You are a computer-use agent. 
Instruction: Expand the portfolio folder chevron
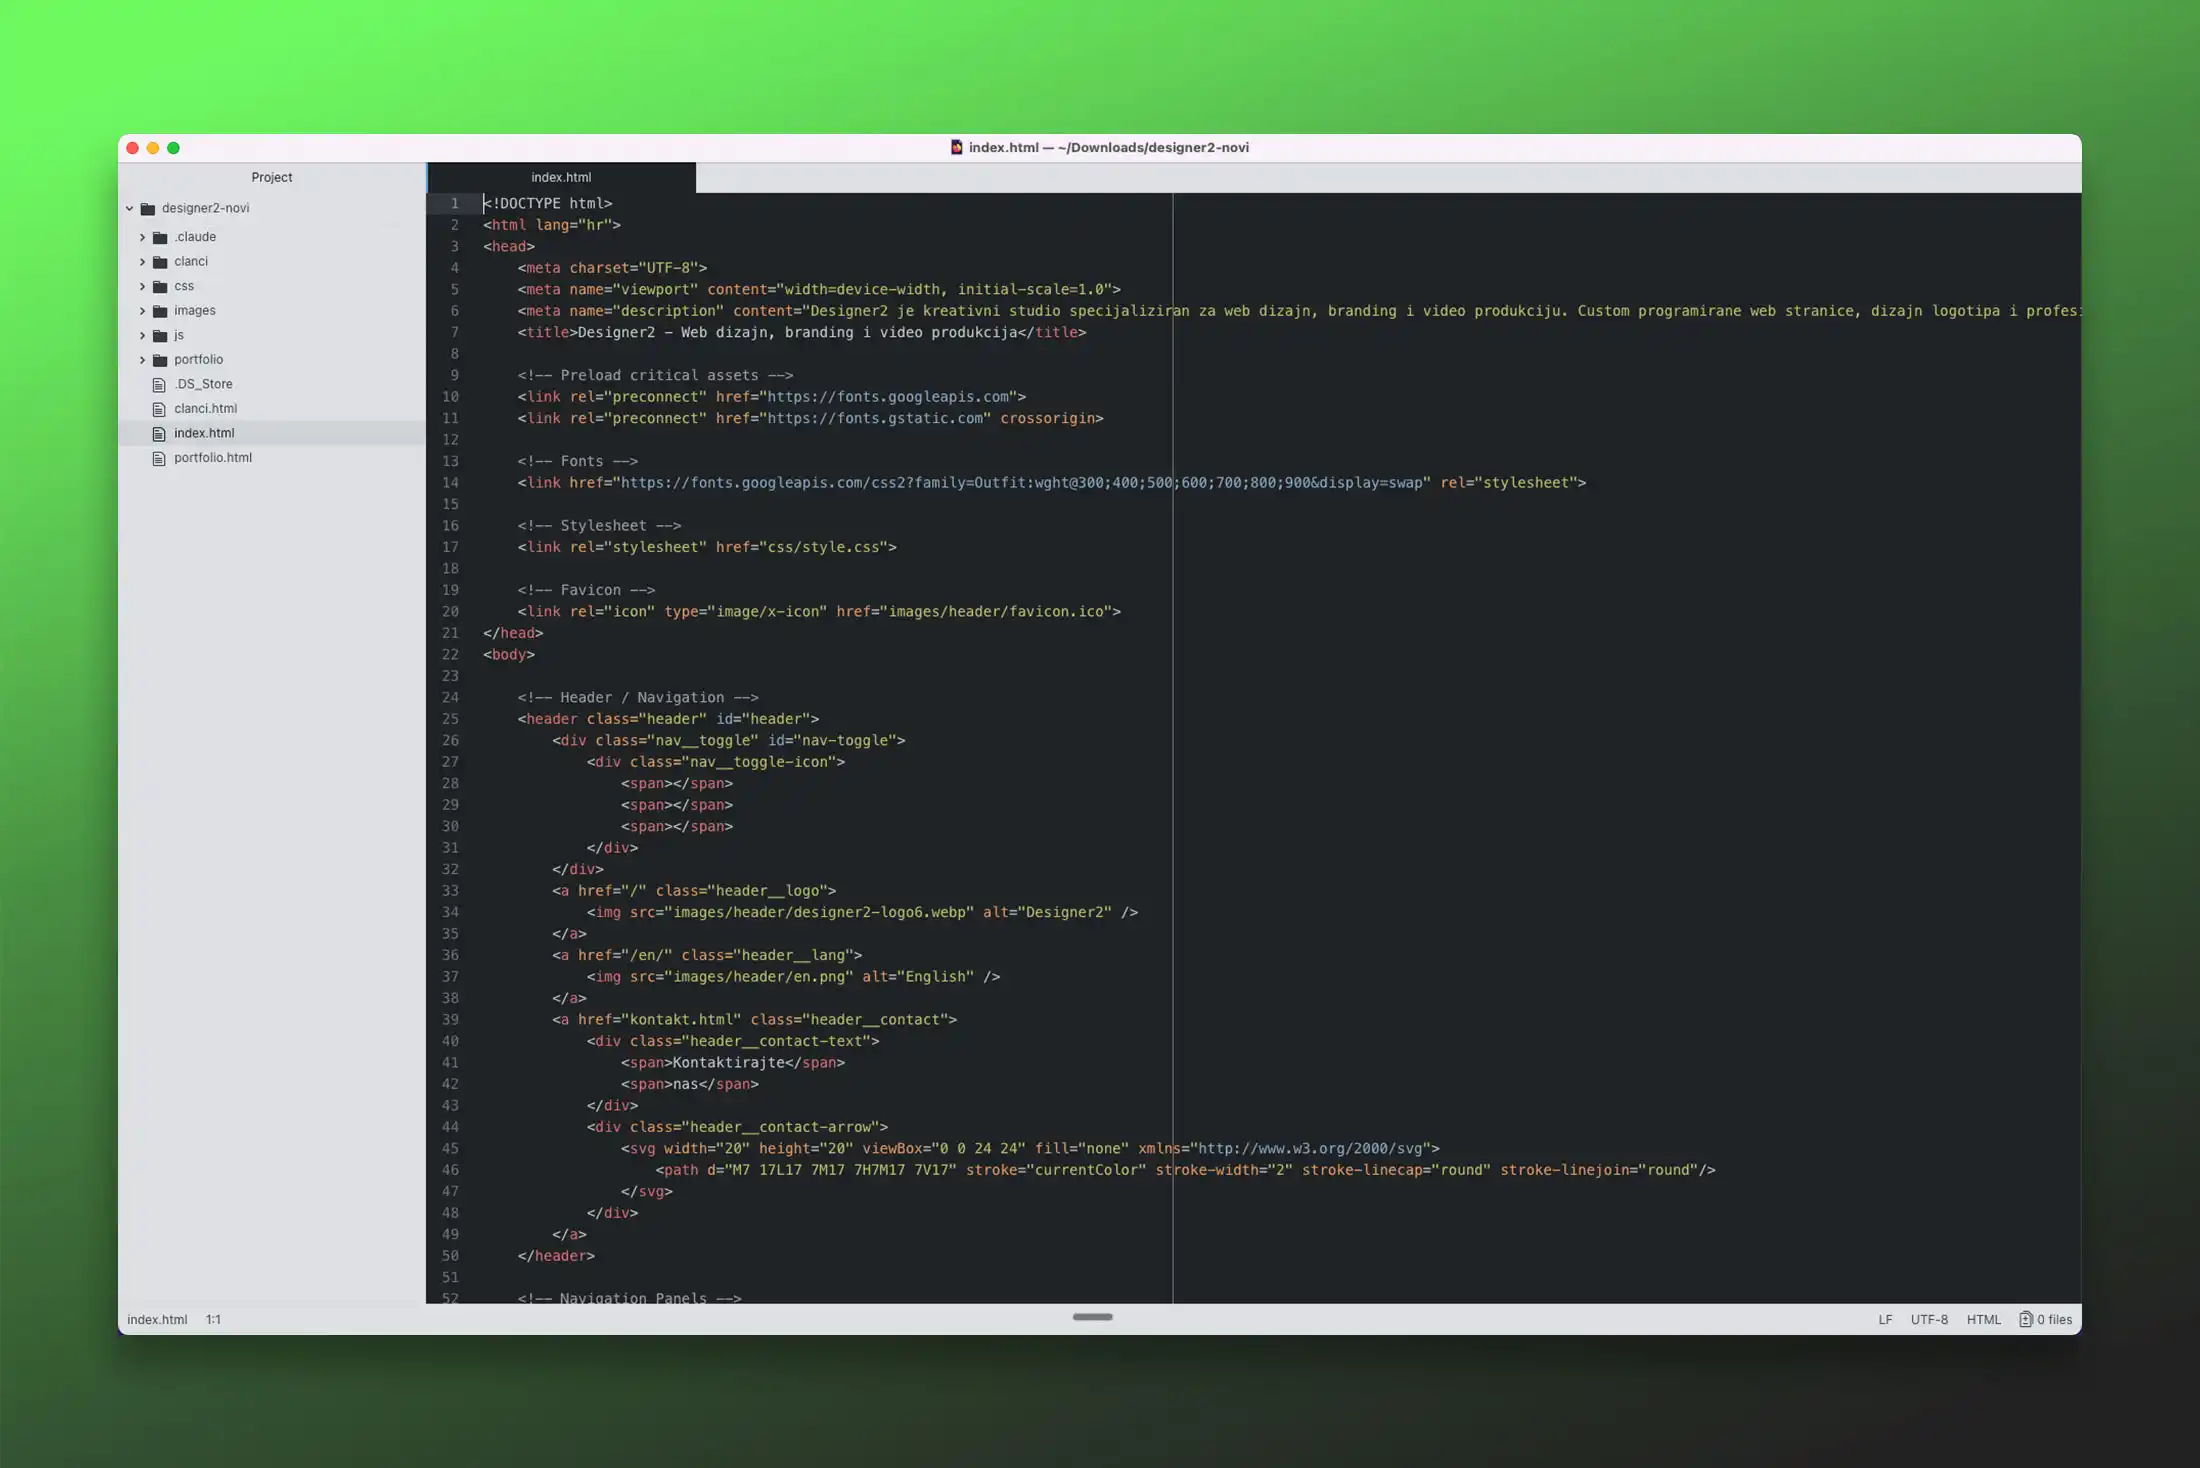[x=142, y=360]
